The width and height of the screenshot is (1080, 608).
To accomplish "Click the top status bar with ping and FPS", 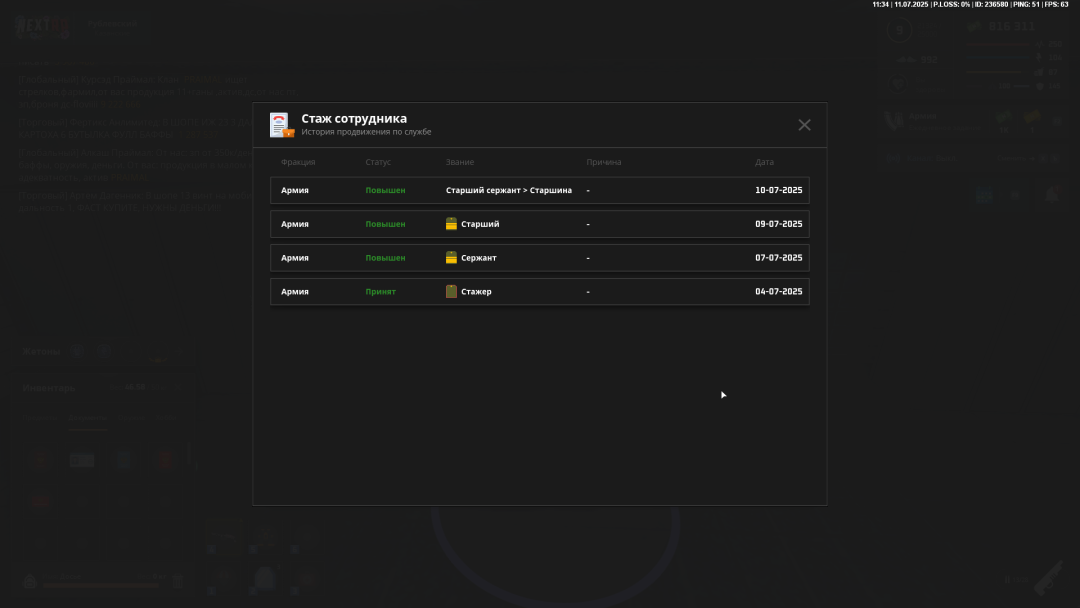I will click(x=970, y=4).
